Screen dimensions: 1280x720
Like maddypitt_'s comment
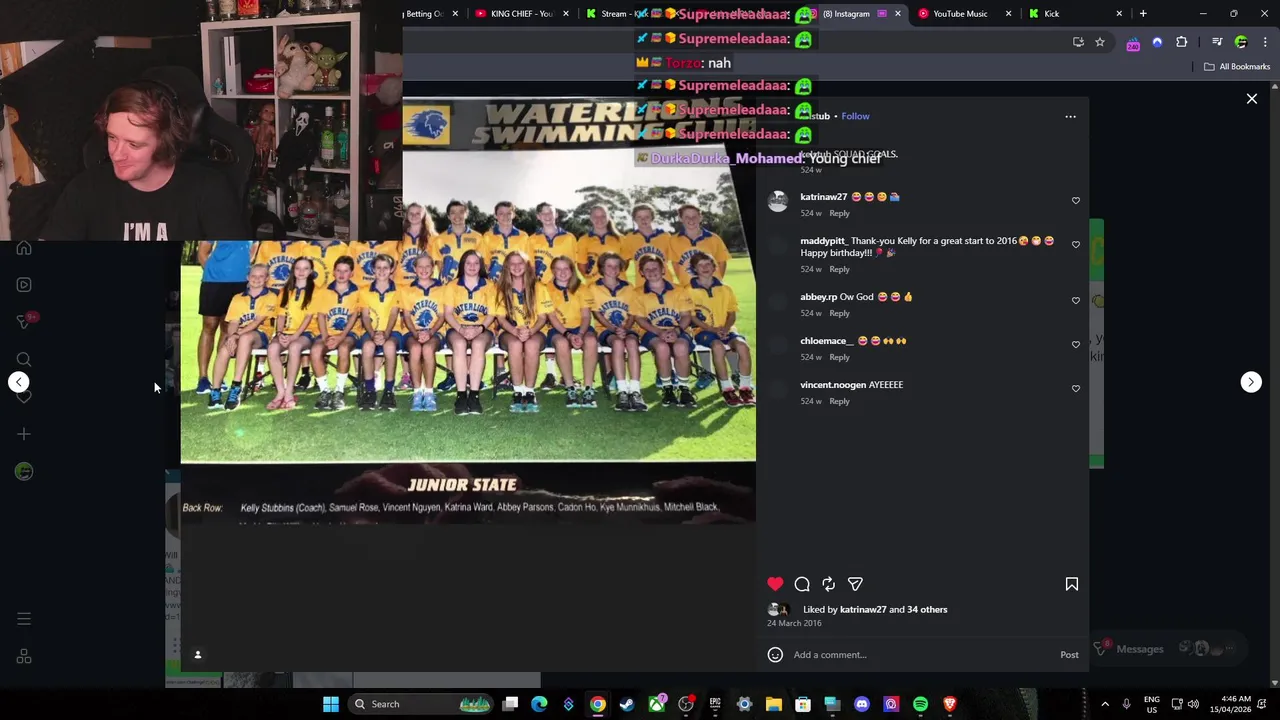point(1076,245)
